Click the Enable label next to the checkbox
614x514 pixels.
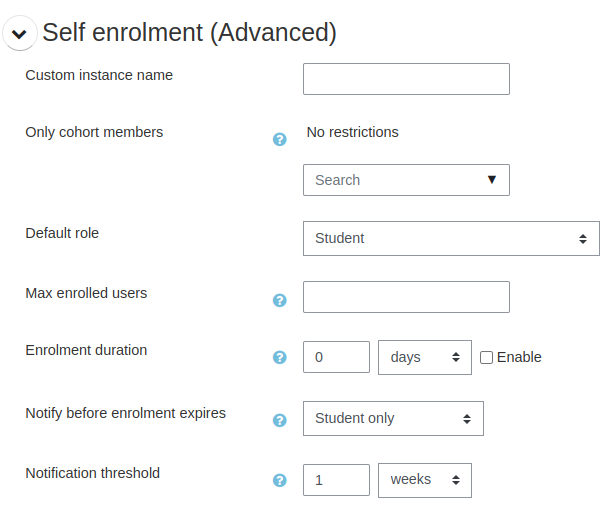(519, 357)
